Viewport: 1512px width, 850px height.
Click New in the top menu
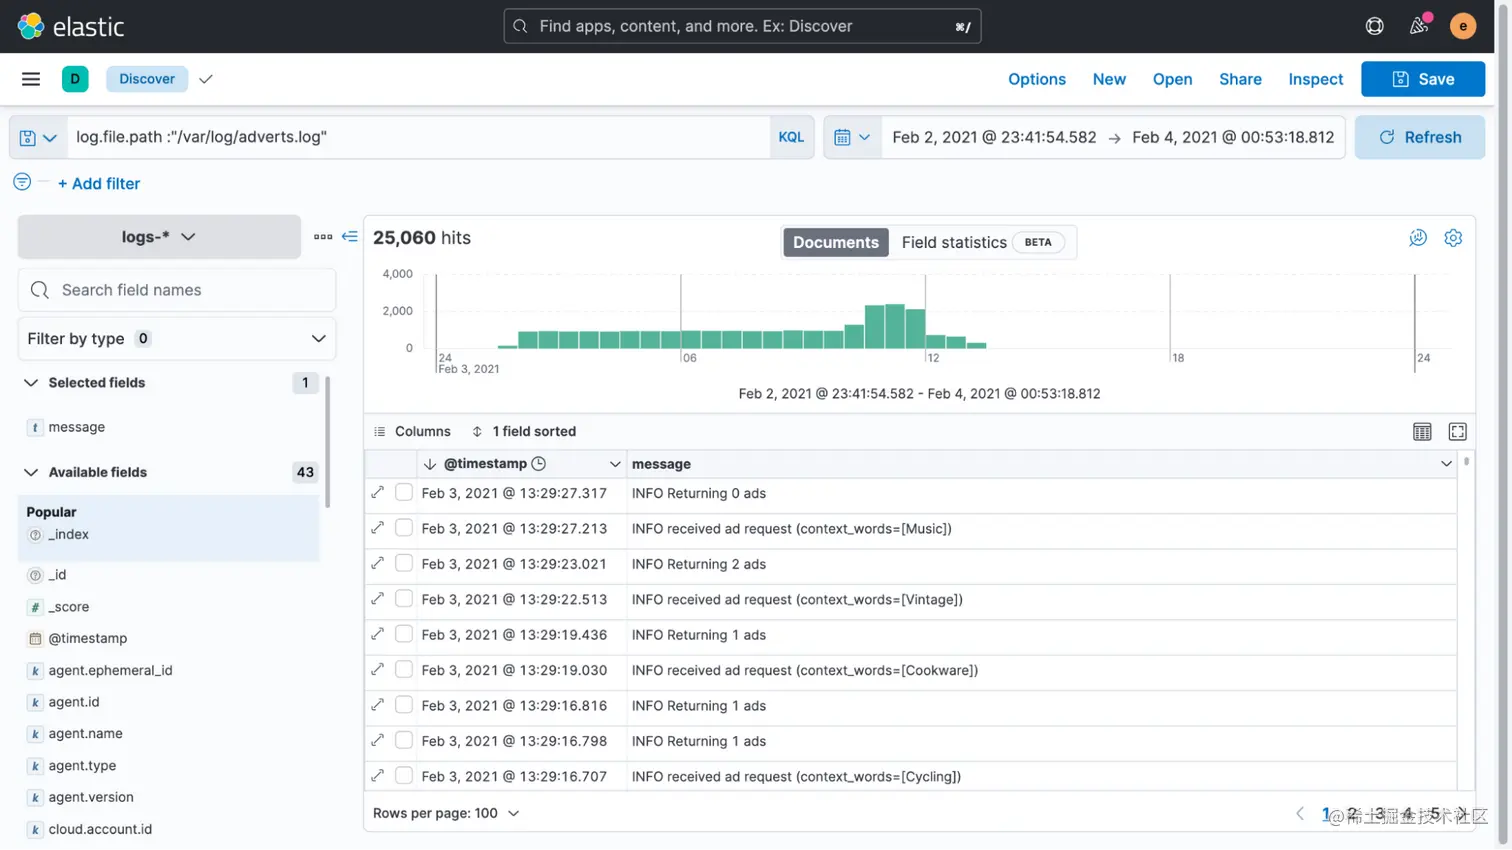(1109, 79)
